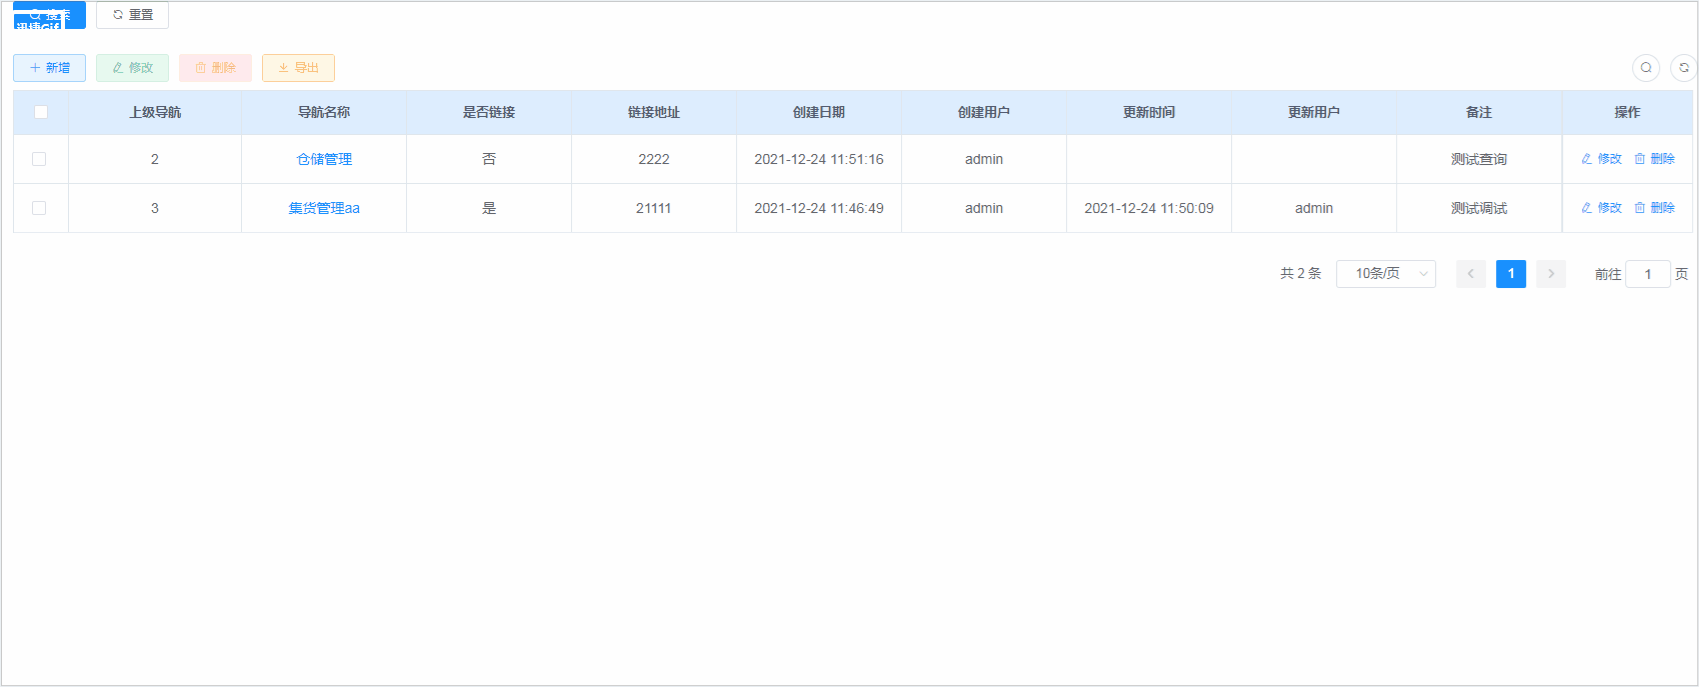The width and height of the screenshot is (1699, 687).
Task: Open the 集货管理aa navigation name link
Action: 324,208
